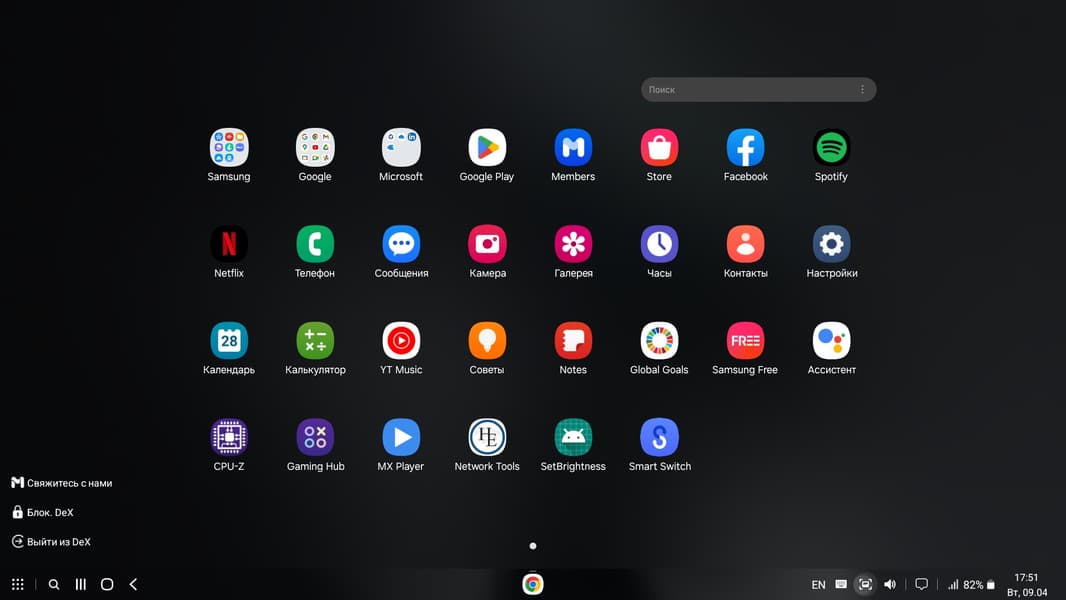The height and width of the screenshot is (600, 1066).
Task: Open the Google apps folder
Action: coord(315,147)
